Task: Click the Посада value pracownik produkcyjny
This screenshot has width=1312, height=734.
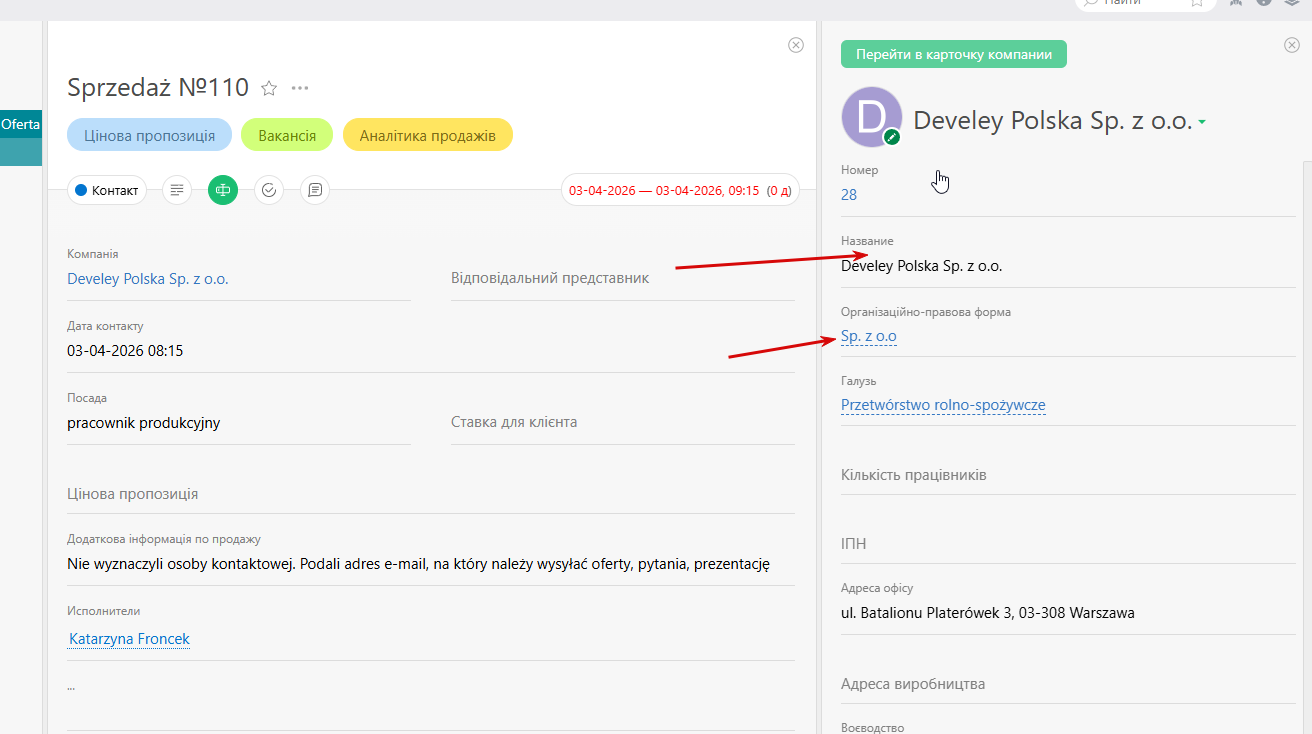Action: (x=144, y=423)
